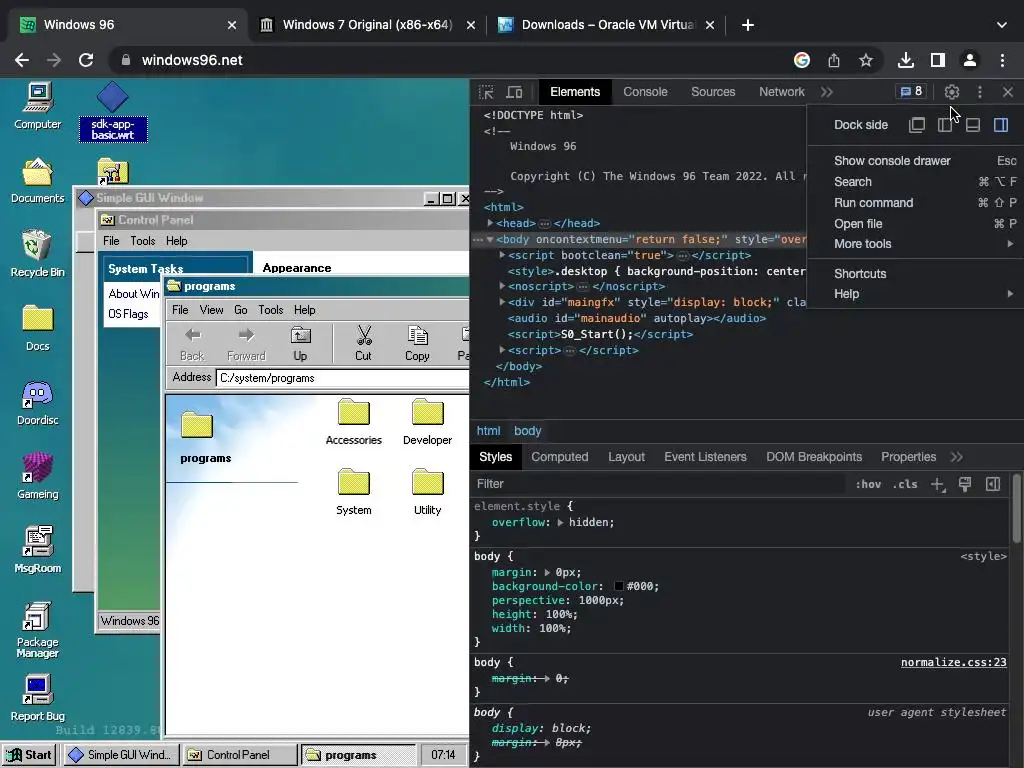Click the DevTools three-dot menu
The height and width of the screenshot is (768, 1024).
click(x=980, y=92)
